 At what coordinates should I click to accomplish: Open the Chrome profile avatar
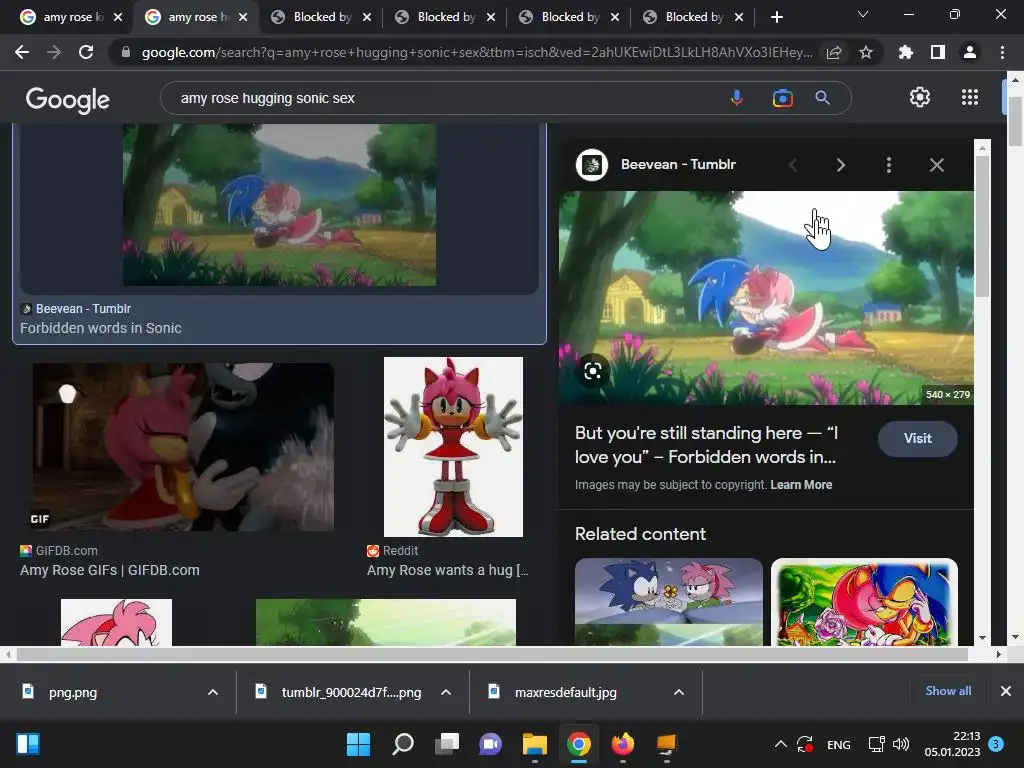click(970, 52)
